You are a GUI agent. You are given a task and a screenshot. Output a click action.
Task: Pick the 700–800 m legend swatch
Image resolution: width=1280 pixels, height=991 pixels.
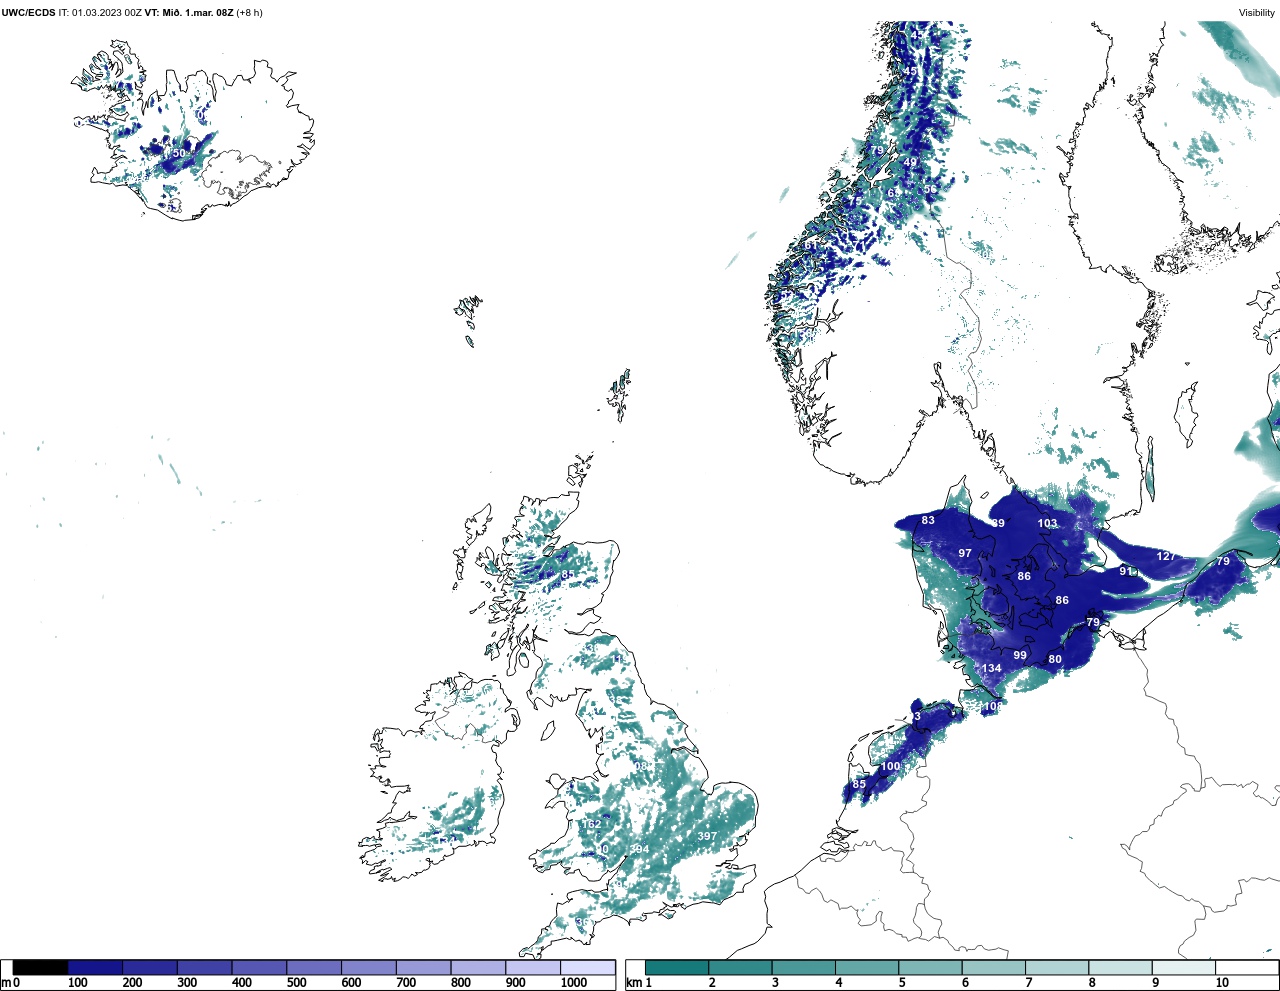coord(423,968)
